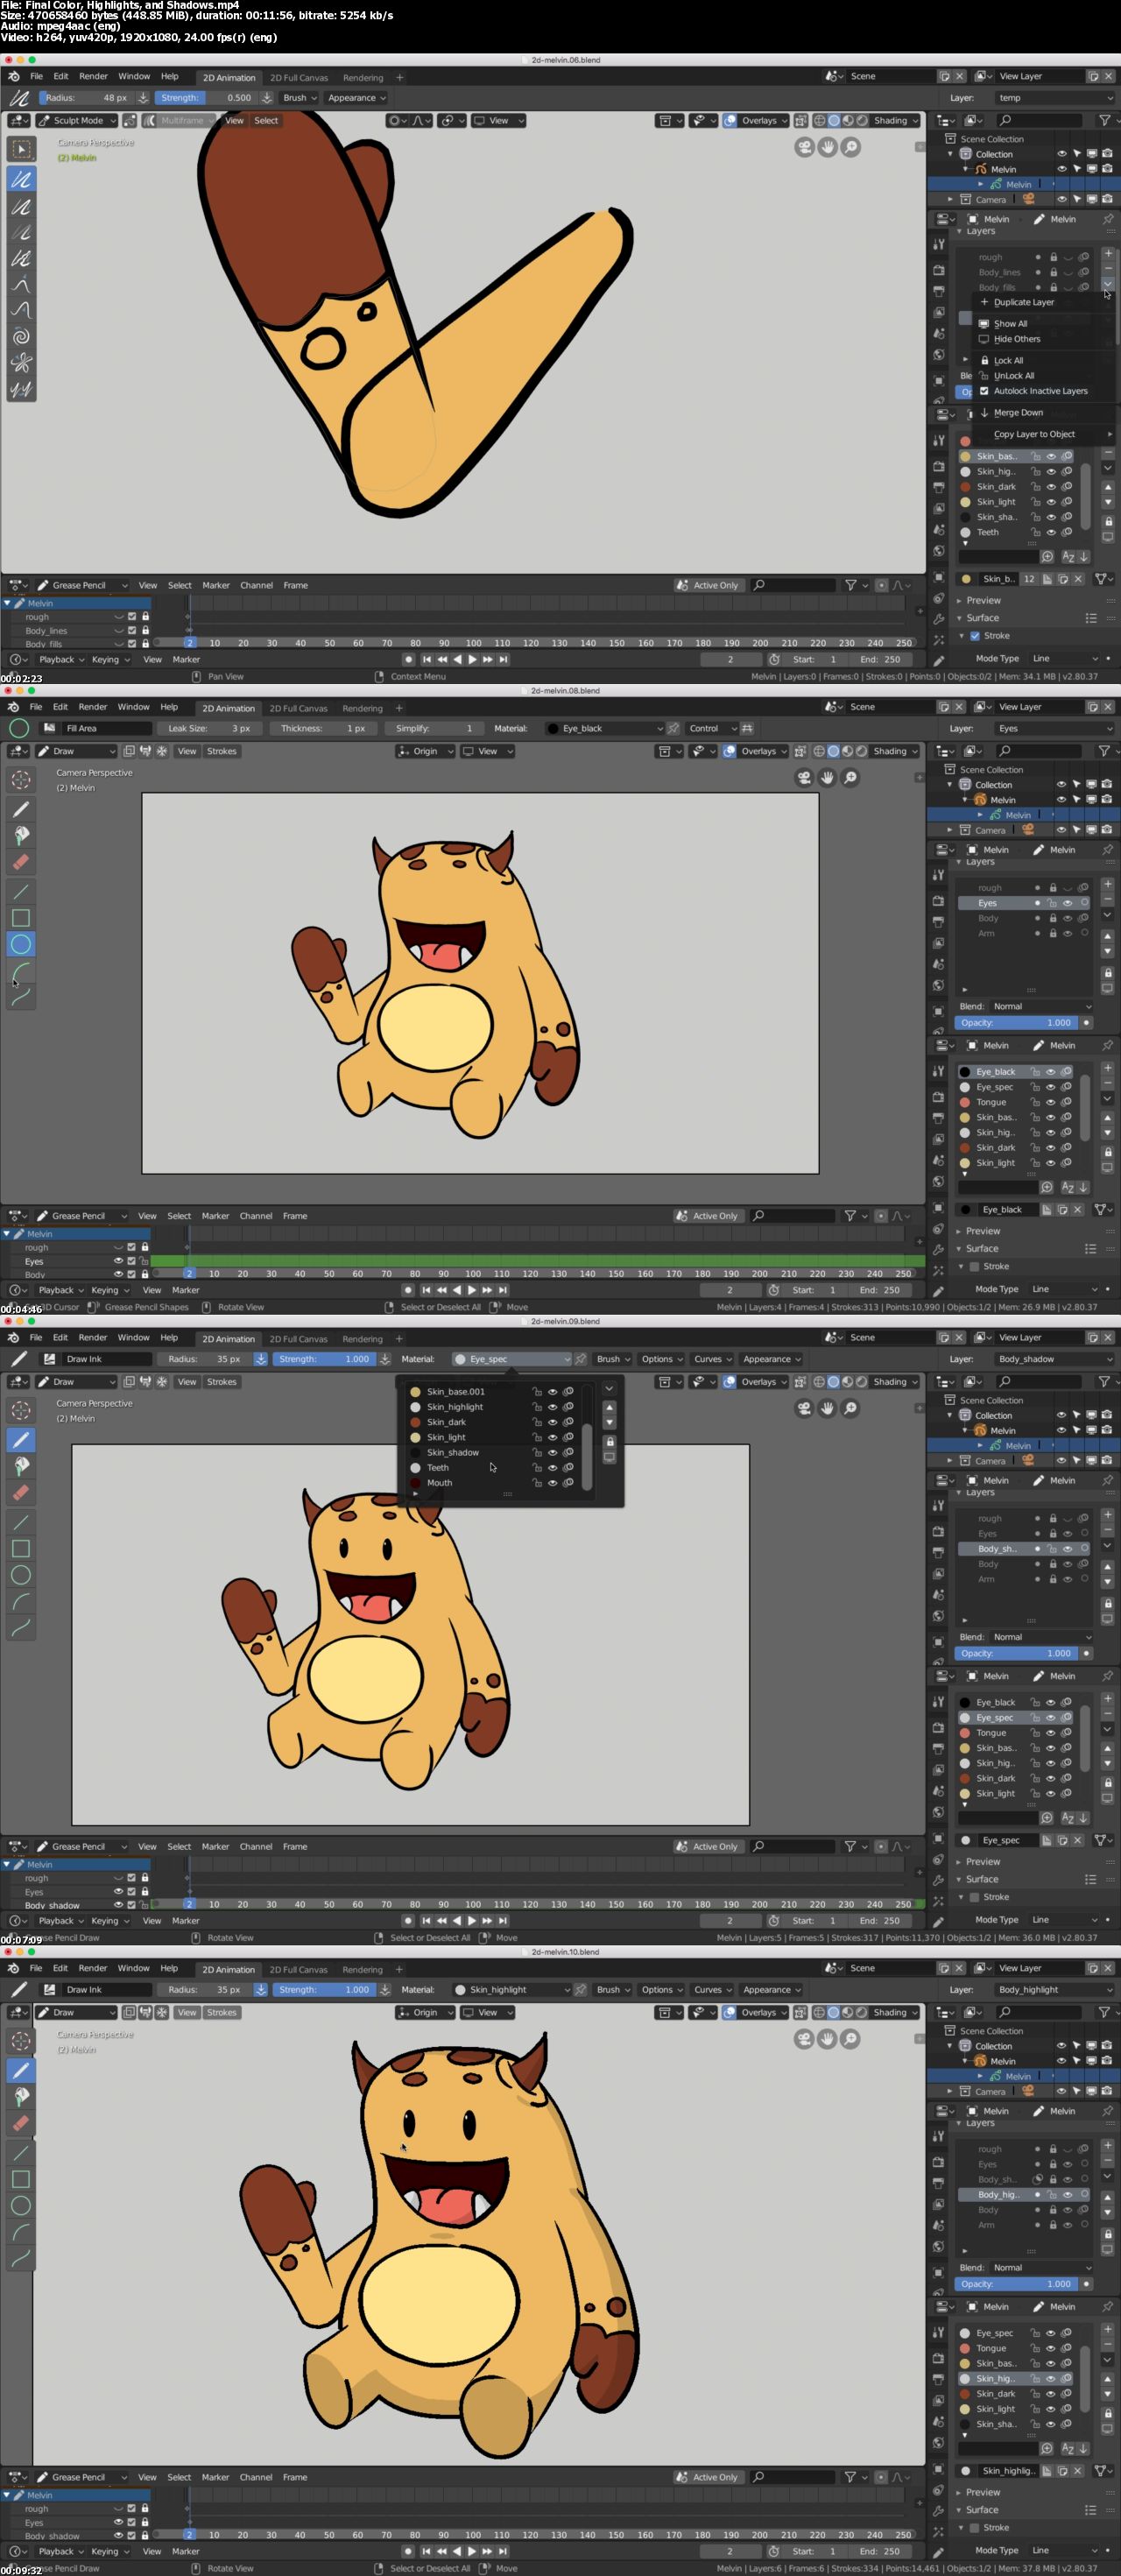This screenshot has width=1121, height=2576.
Task: Toggle Teeth visibility eye in the material popup
Action: pos(552,1468)
